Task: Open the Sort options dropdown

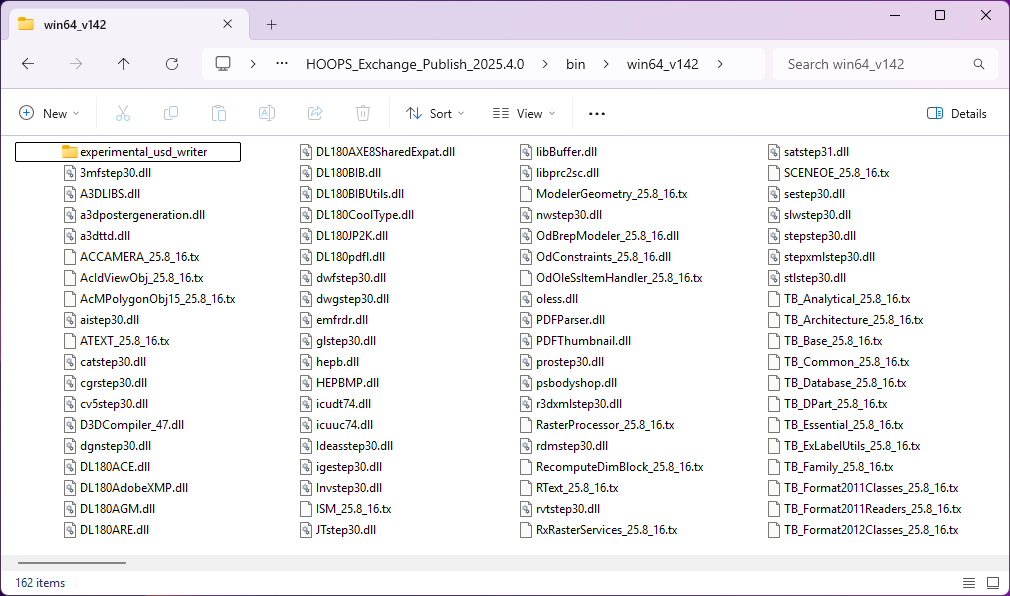Action: pos(434,113)
